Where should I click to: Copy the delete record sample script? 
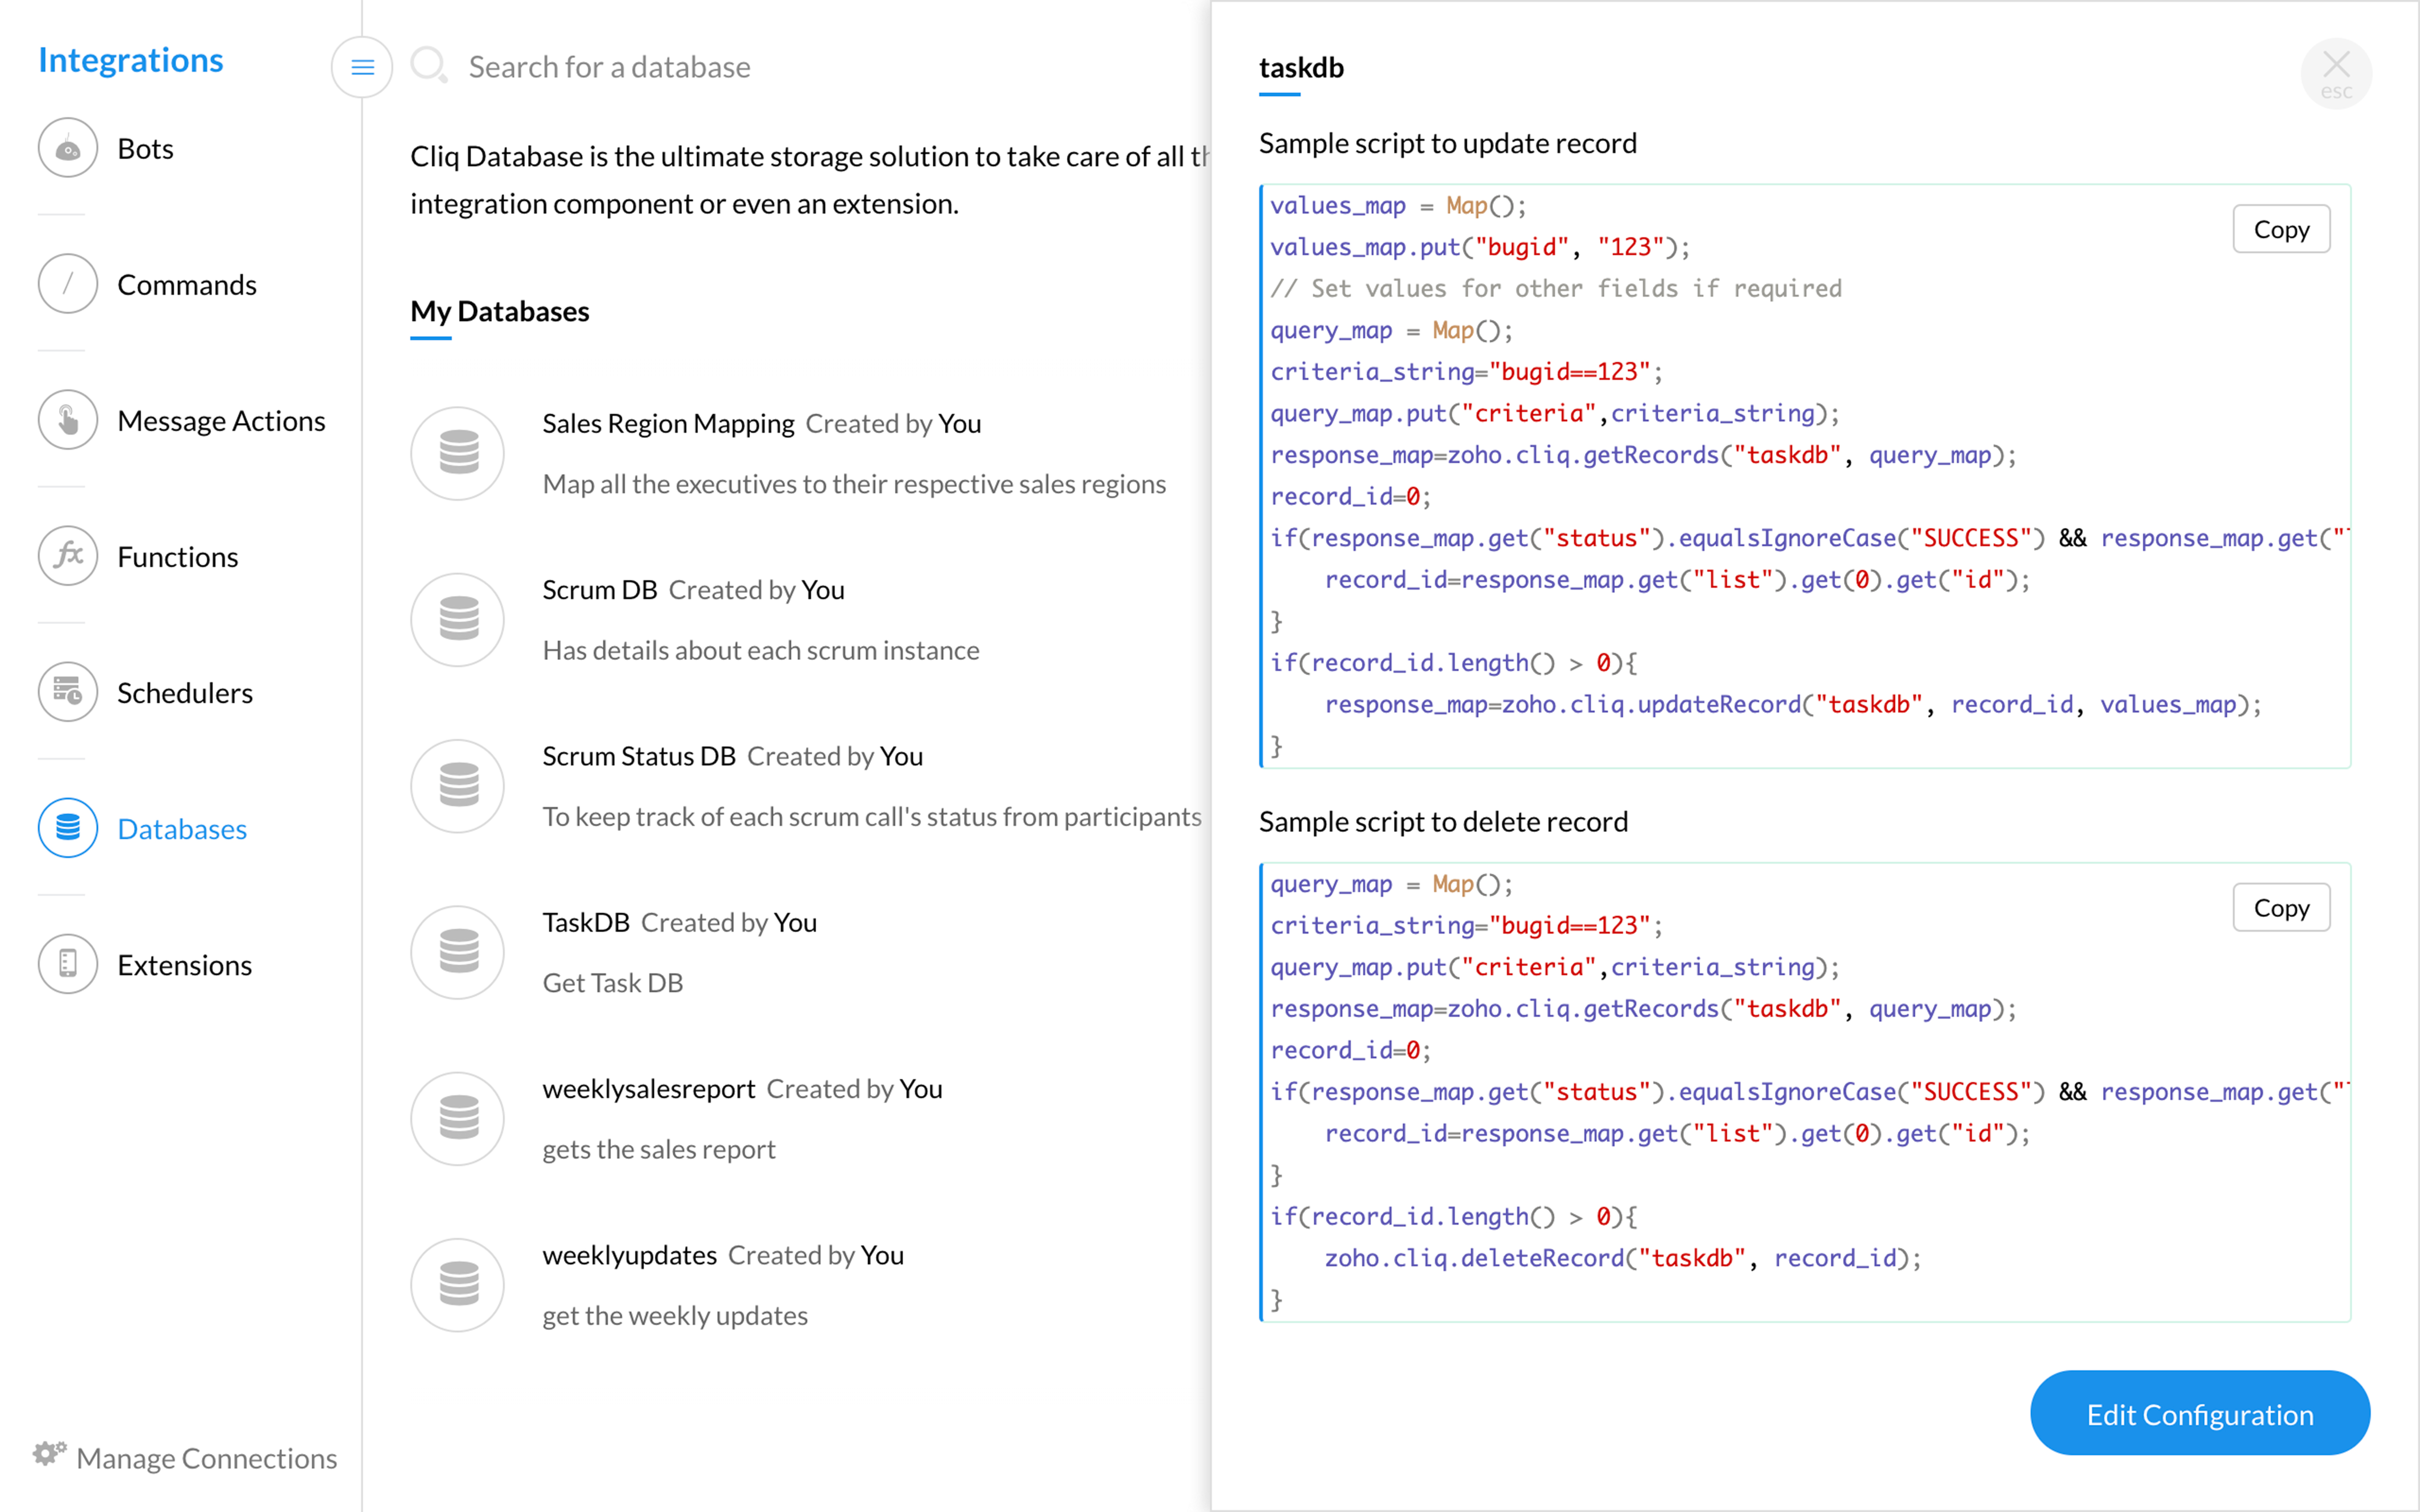click(2281, 908)
